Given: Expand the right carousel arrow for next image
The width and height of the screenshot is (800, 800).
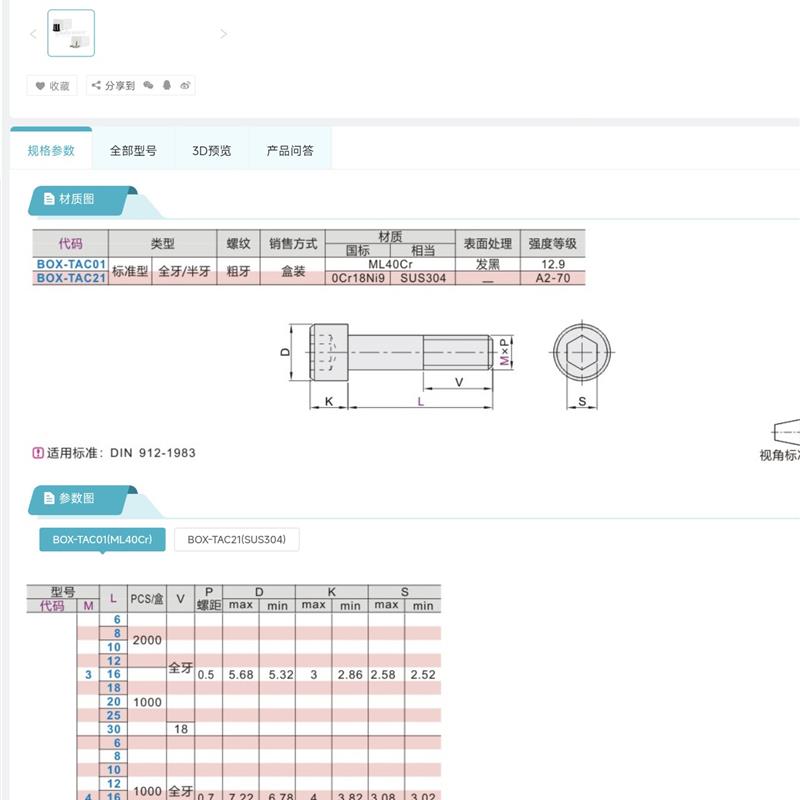Looking at the screenshot, I should pos(224,33).
